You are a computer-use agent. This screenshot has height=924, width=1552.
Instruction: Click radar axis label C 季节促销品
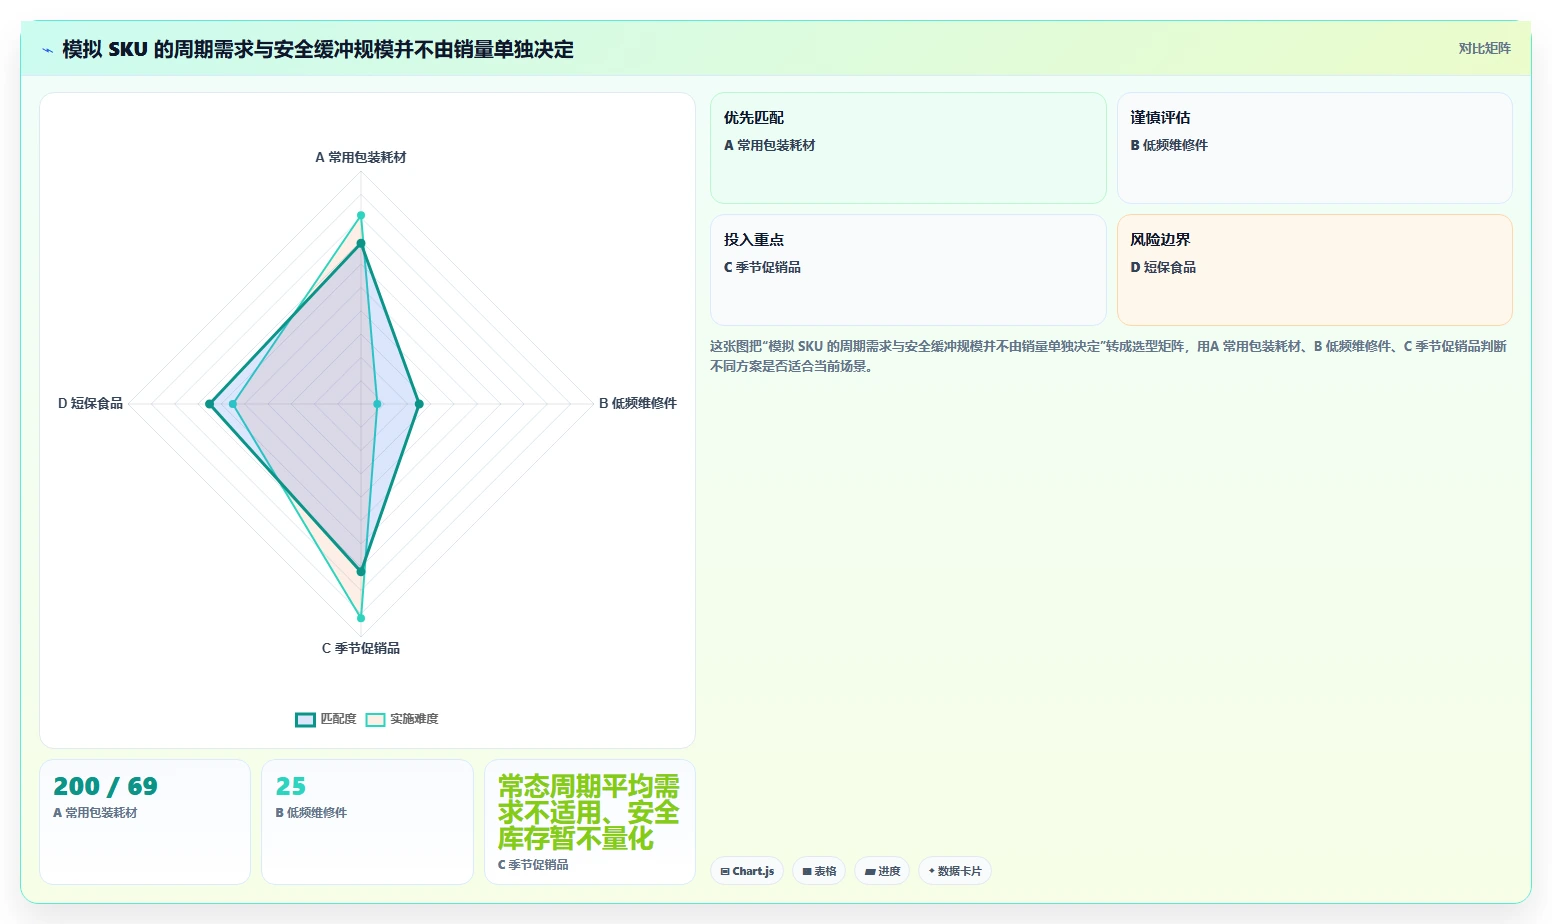coord(361,648)
